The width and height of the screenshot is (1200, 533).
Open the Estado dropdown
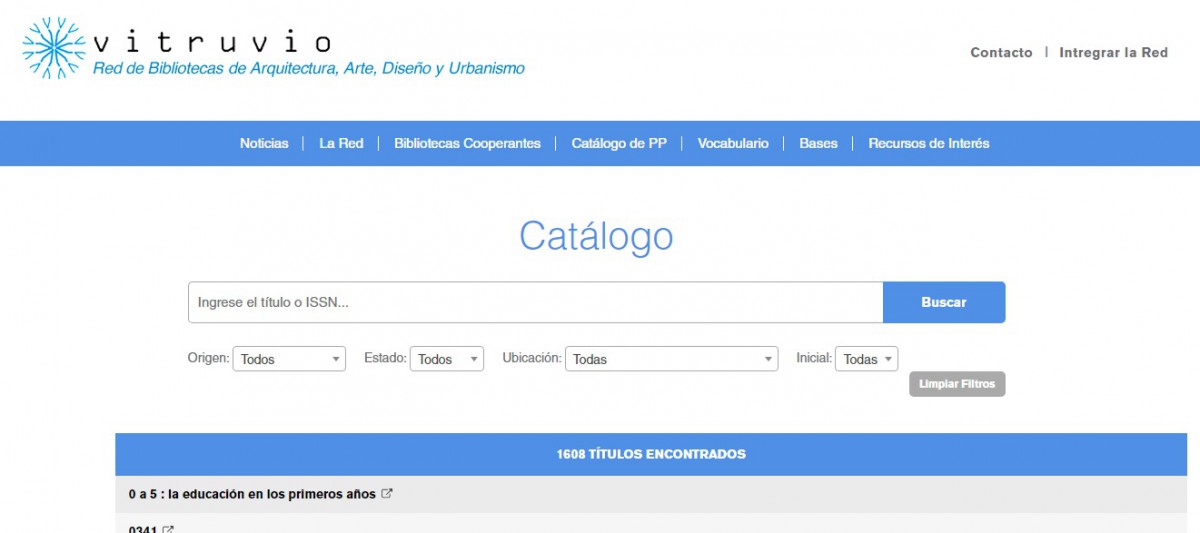(446, 359)
